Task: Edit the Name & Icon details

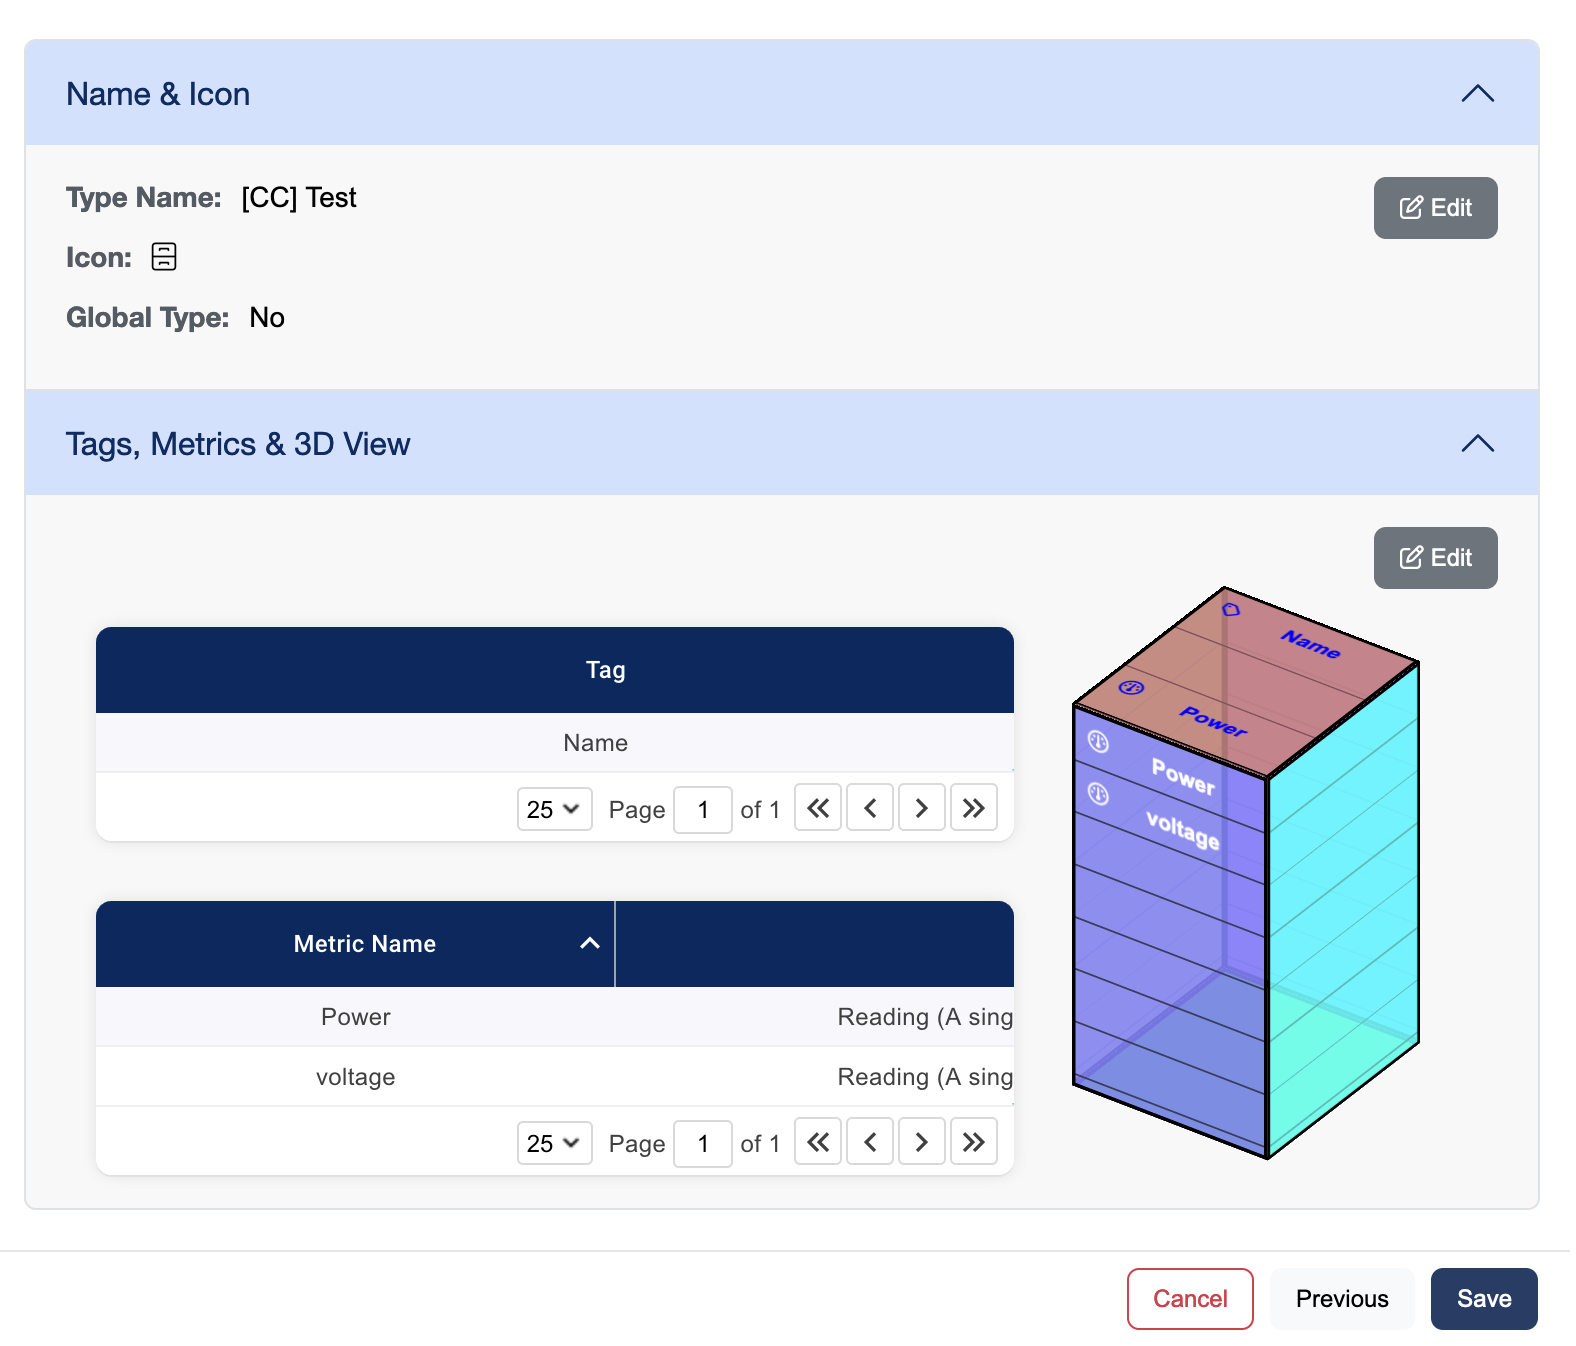Action: point(1434,208)
